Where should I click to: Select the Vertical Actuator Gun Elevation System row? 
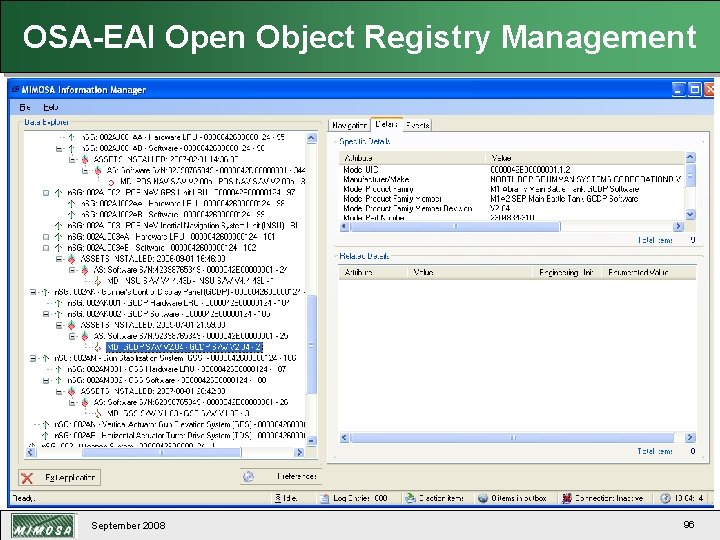(x=179, y=424)
